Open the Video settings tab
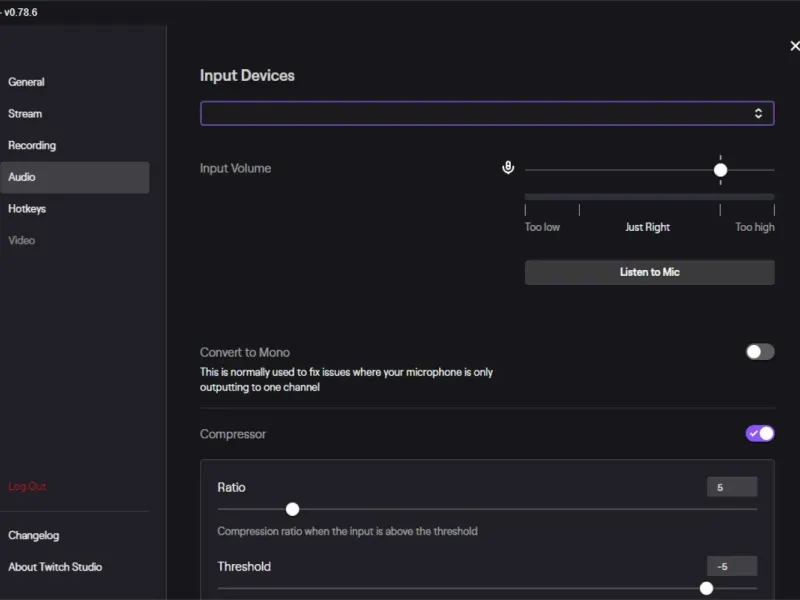 tap(22, 240)
